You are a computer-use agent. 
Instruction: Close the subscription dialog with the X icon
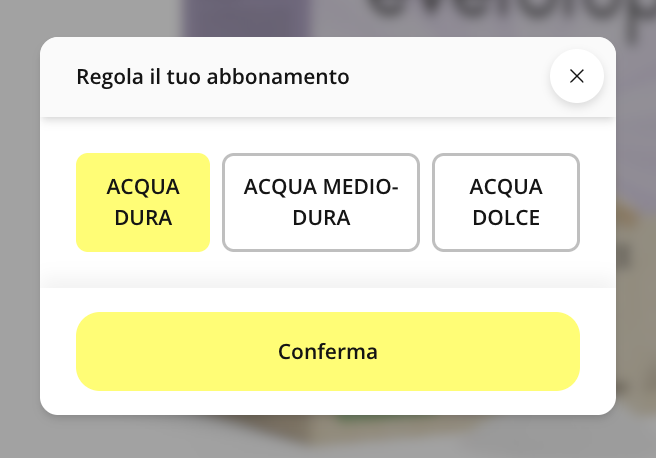pos(576,76)
